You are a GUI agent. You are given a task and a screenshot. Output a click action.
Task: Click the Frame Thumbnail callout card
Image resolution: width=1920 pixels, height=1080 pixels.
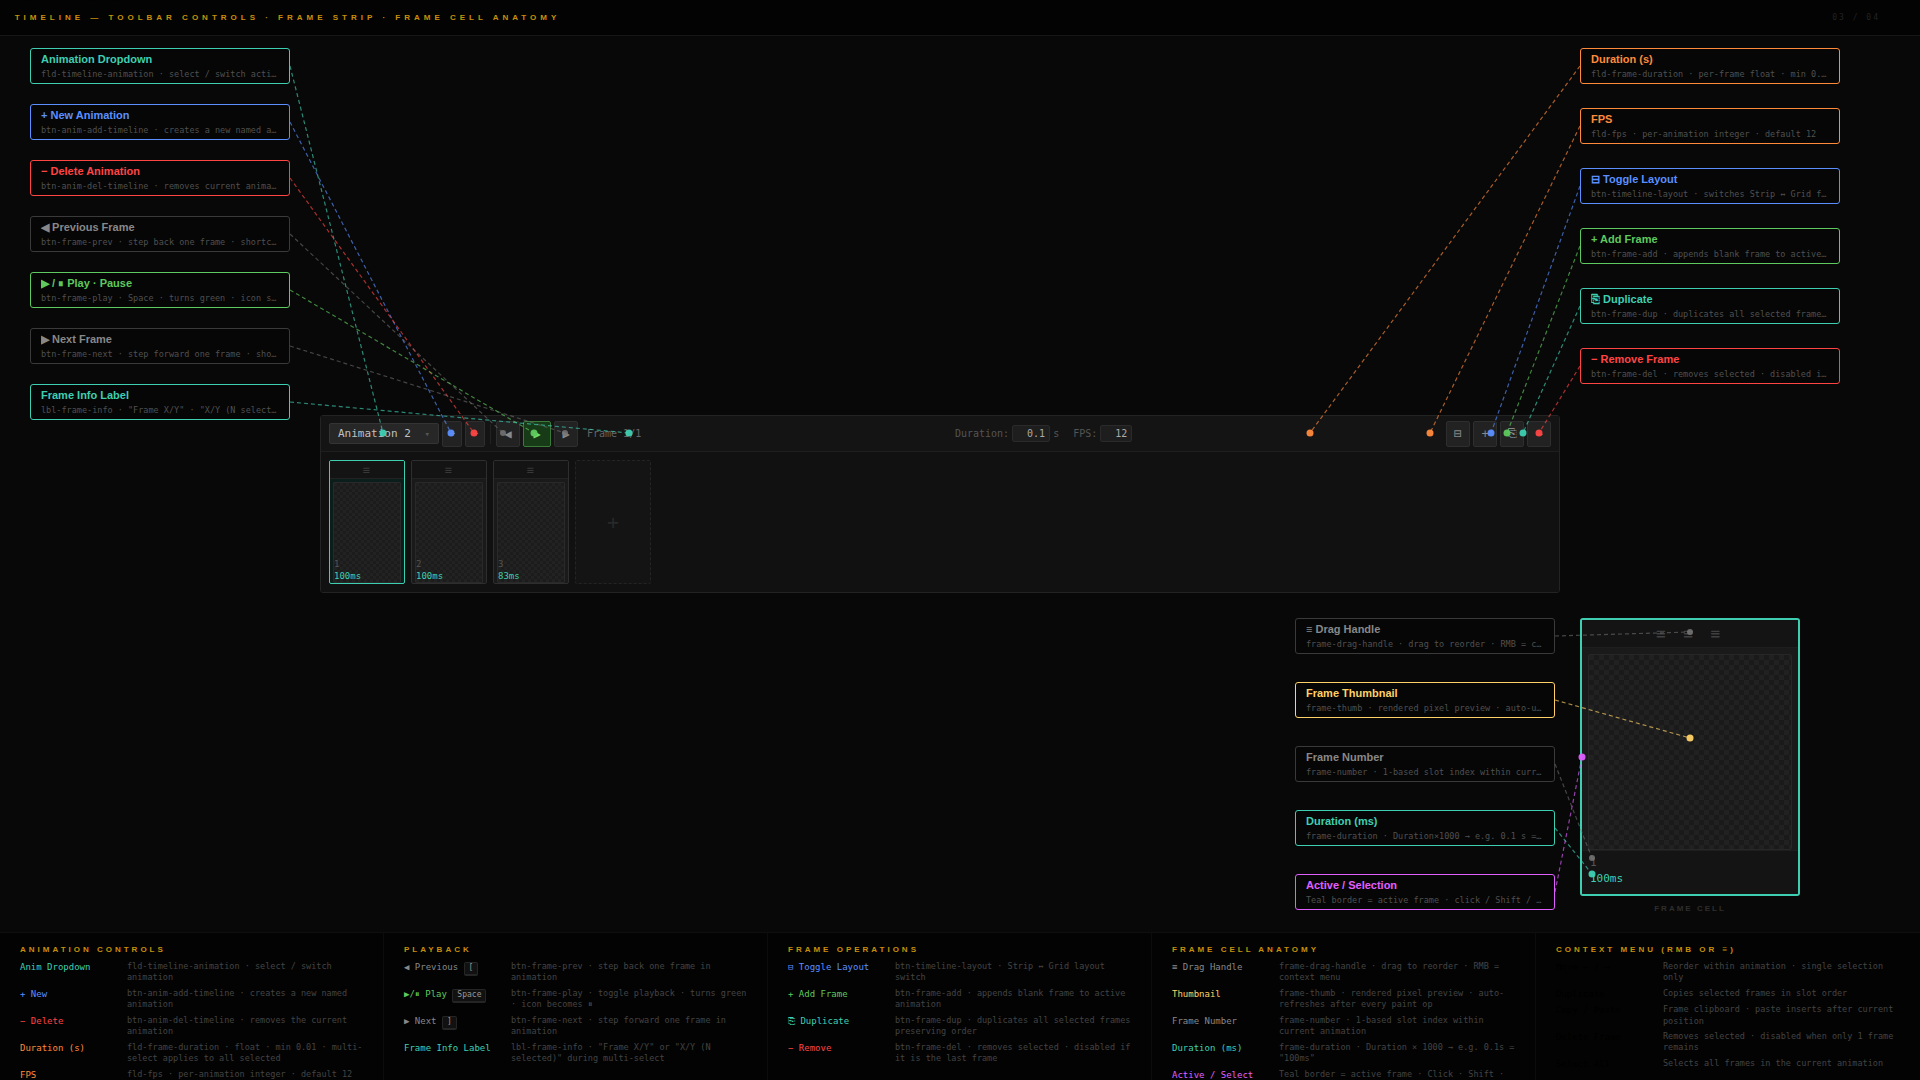click(1424, 700)
